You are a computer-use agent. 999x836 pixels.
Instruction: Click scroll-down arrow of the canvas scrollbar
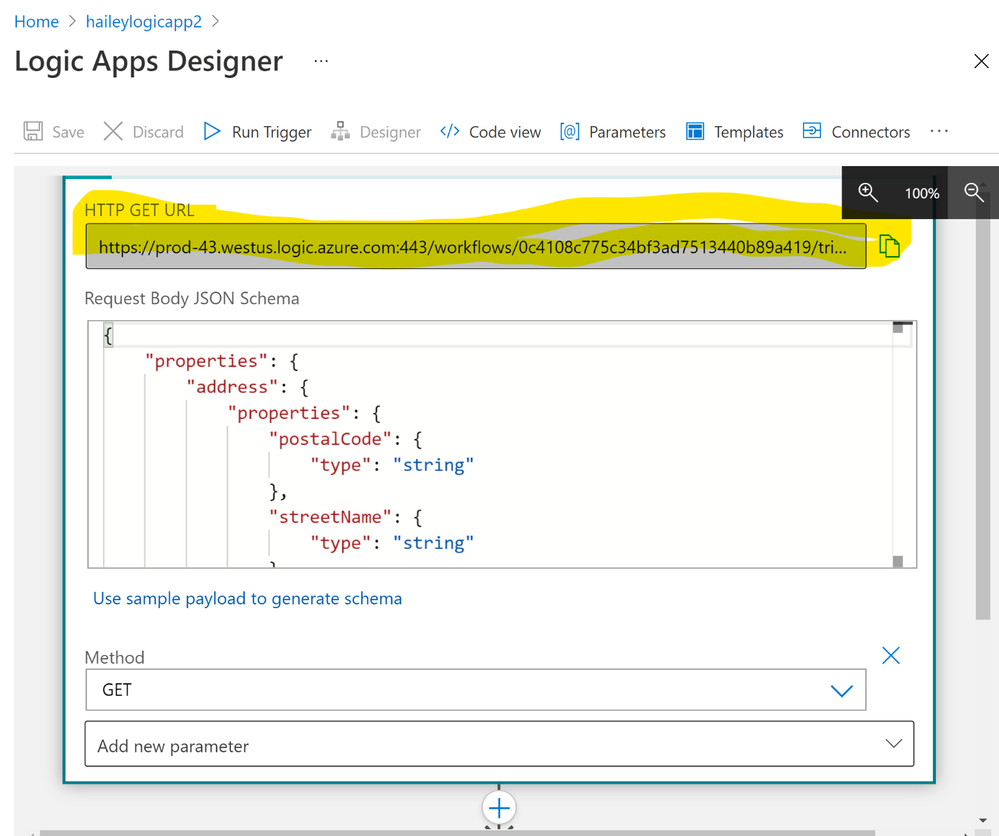click(982, 821)
